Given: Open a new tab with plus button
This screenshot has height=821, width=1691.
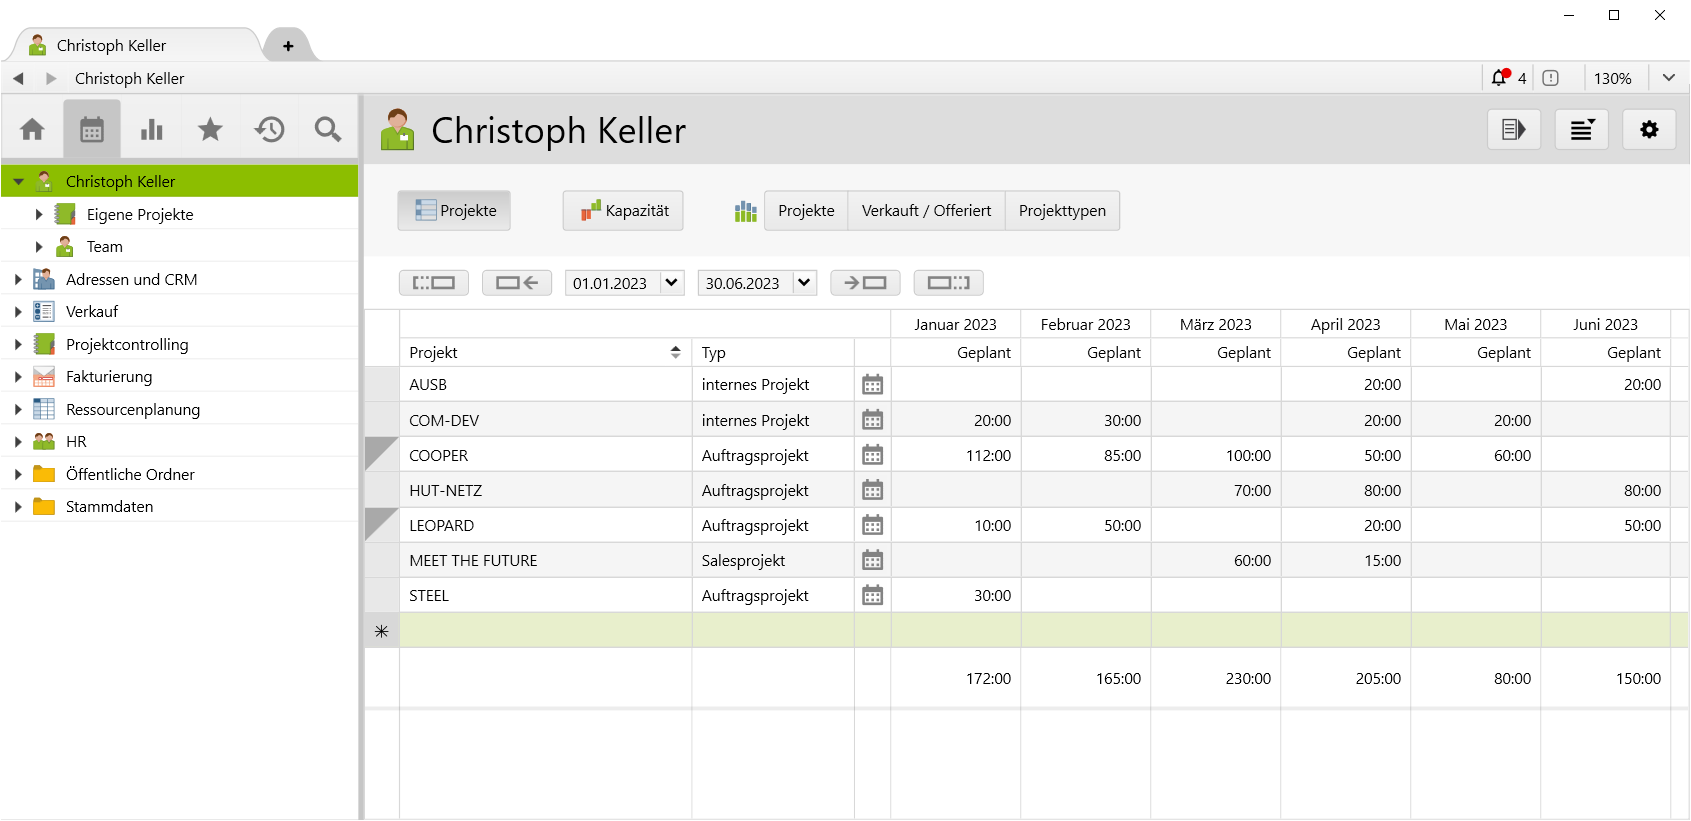Looking at the screenshot, I should coord(288,46).
